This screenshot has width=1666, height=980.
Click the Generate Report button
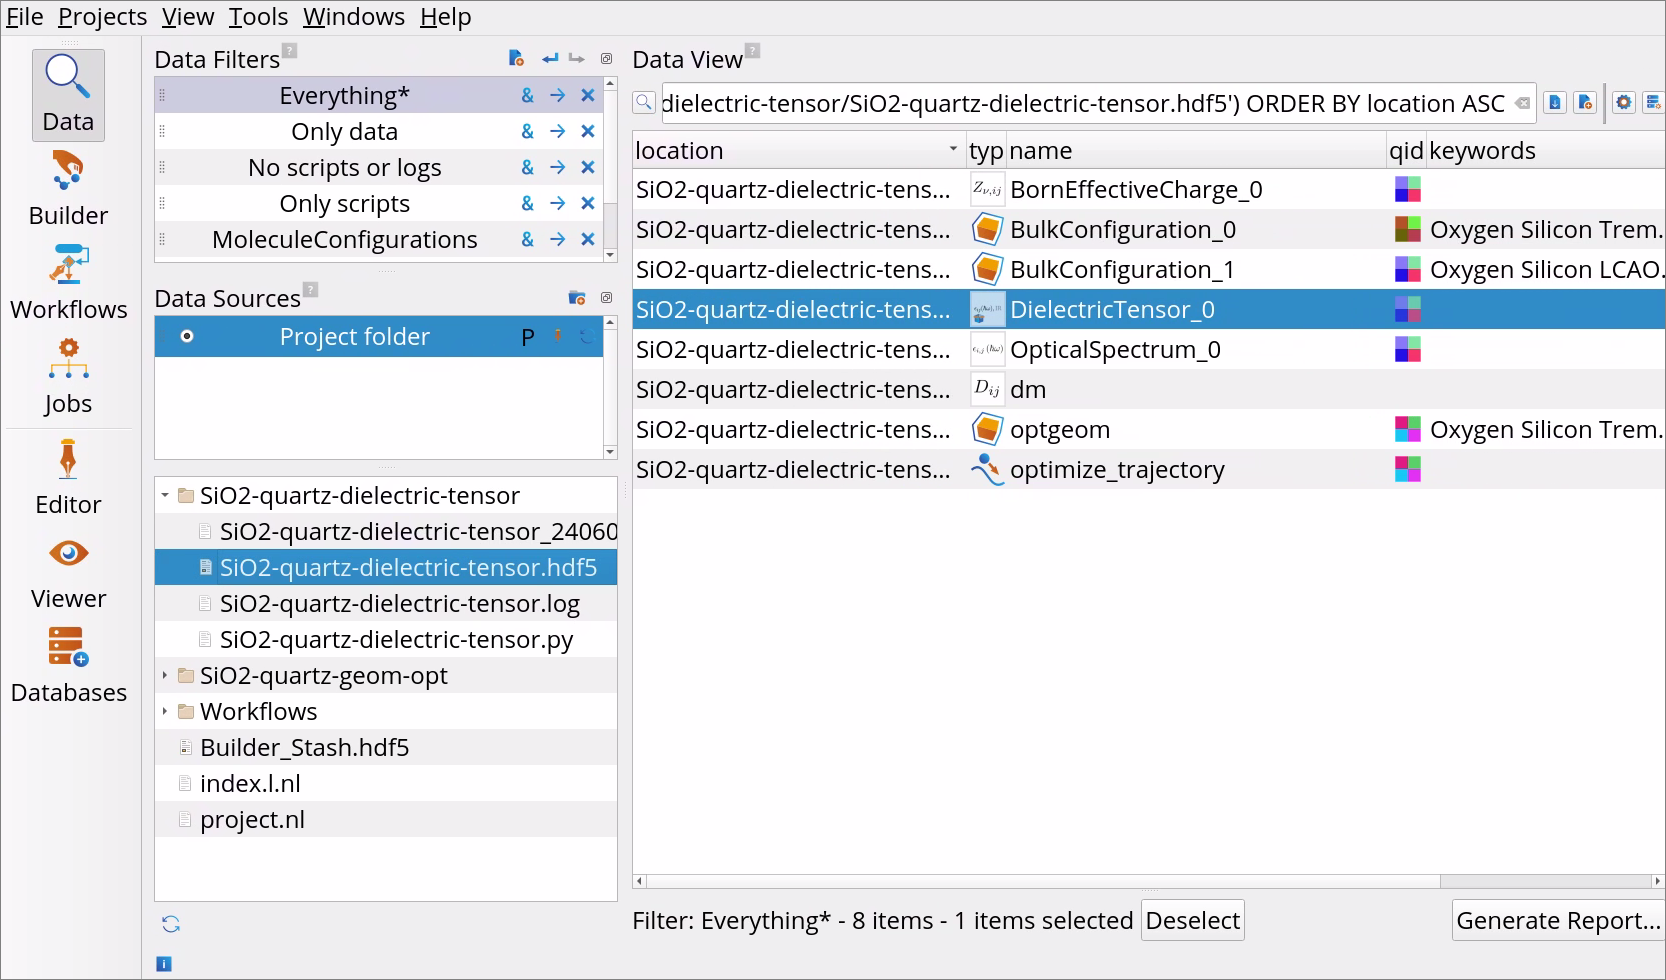1557,921
